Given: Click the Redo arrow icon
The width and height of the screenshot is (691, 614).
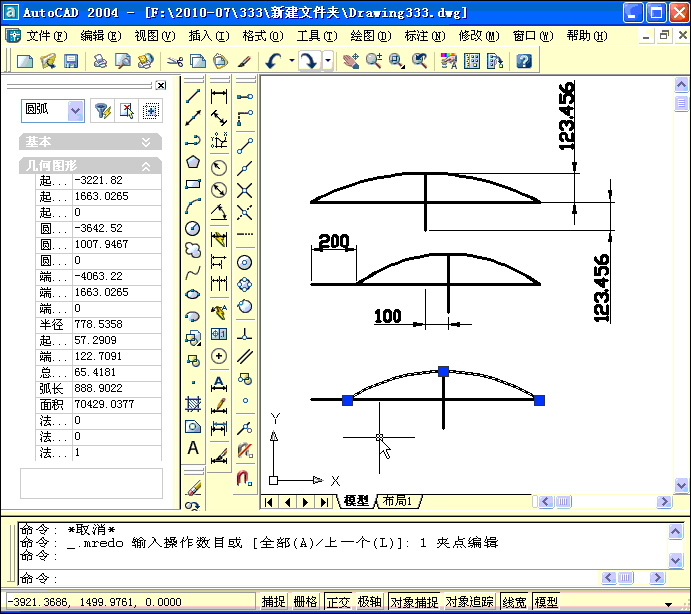Looking at the screenshot, I should point(309,61).
